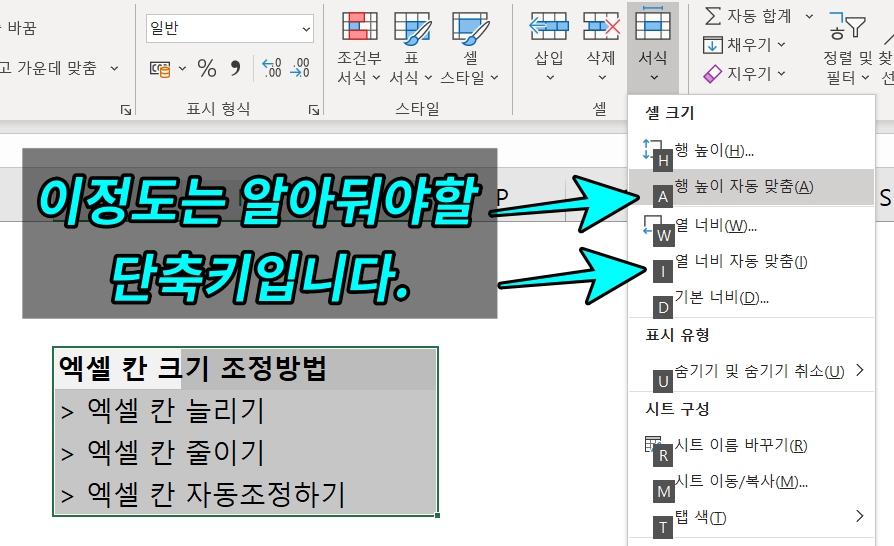Screen dimensions: 894x546
Task: Expand the 삽입 dropdown arrow
Action: (550, 78)
